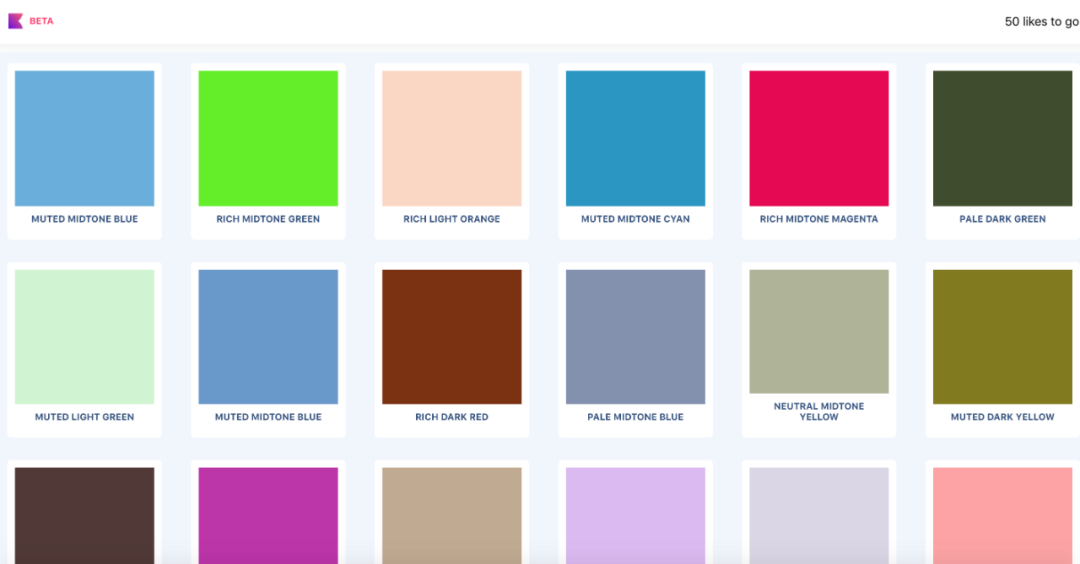Choose the unlabeled tan beige swatch

pos(452,515)
